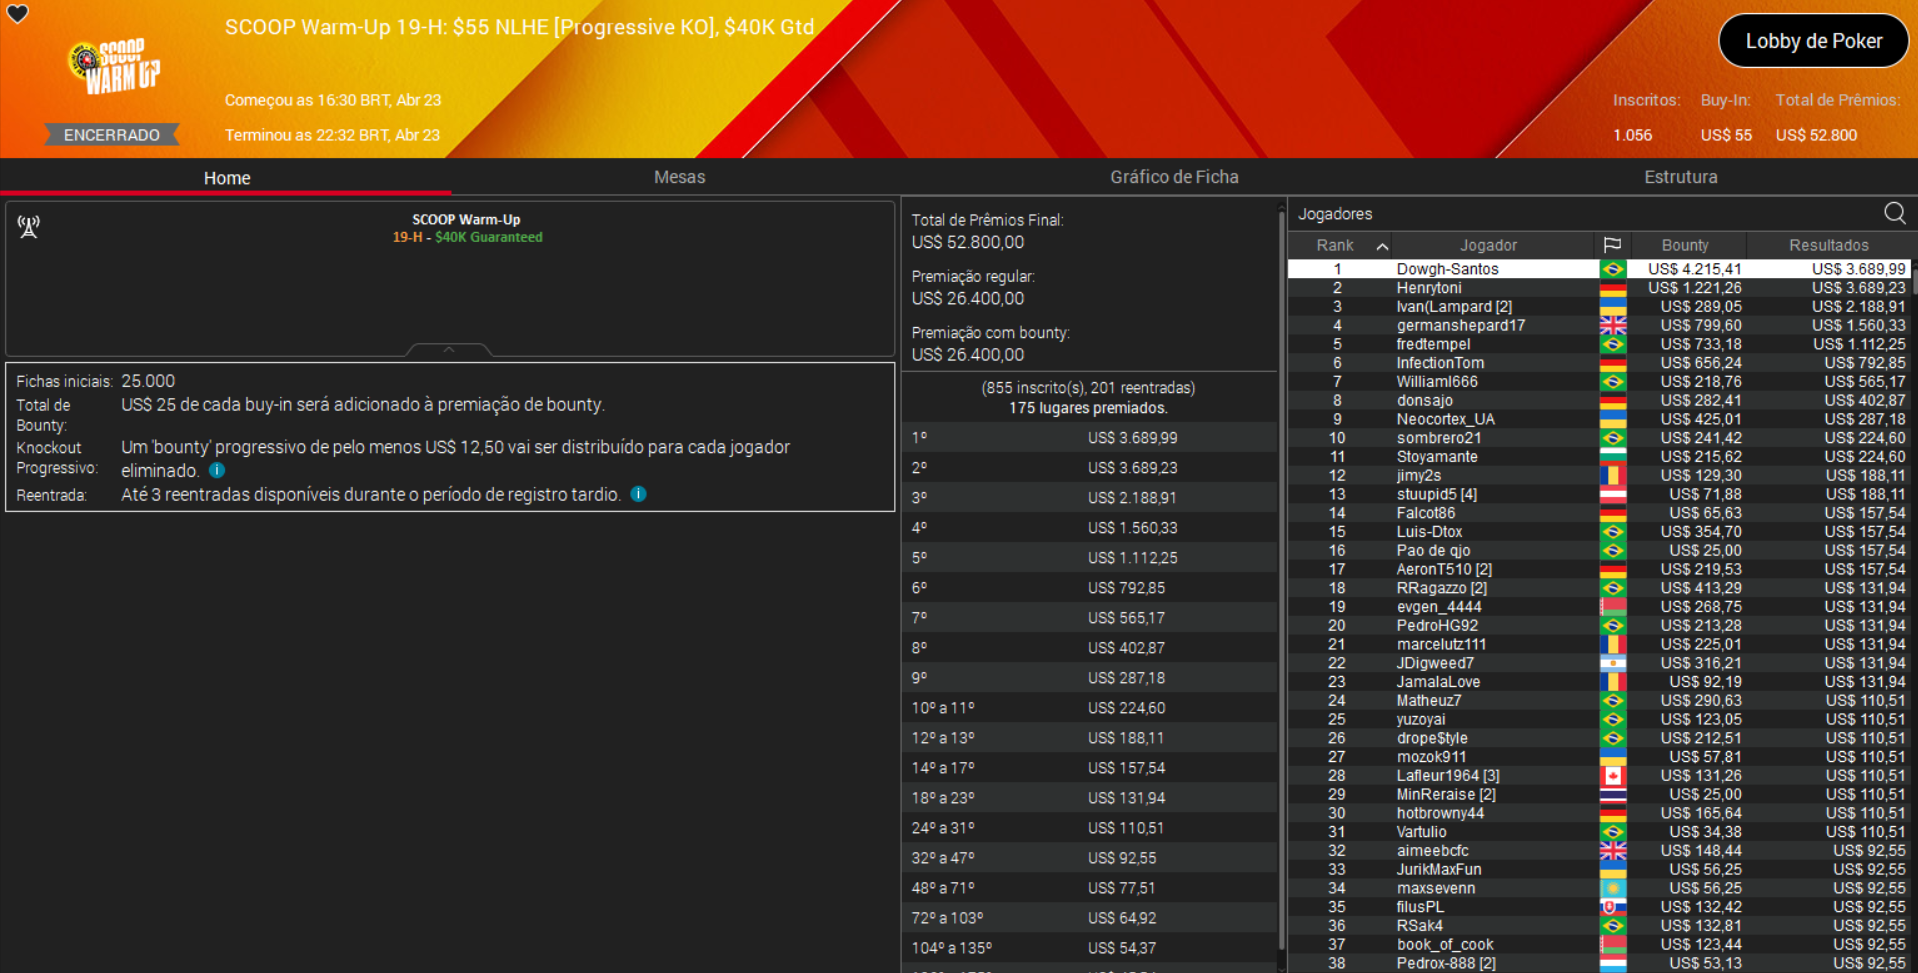Click the prize list vertical scrollbar
Viewport: 1918px width, 973px height.
point(1281,580)
